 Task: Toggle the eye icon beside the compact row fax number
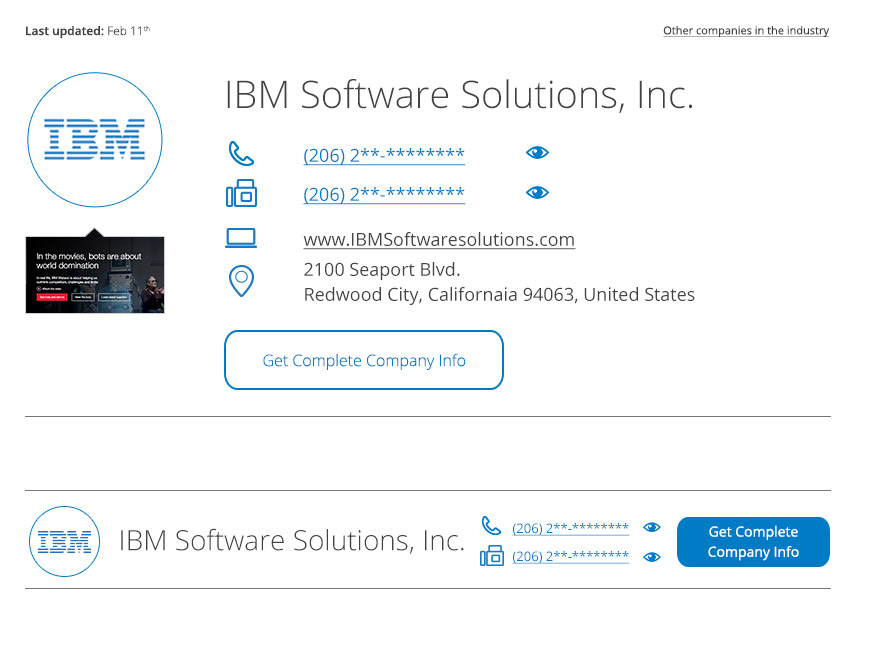tap(652, 557)
